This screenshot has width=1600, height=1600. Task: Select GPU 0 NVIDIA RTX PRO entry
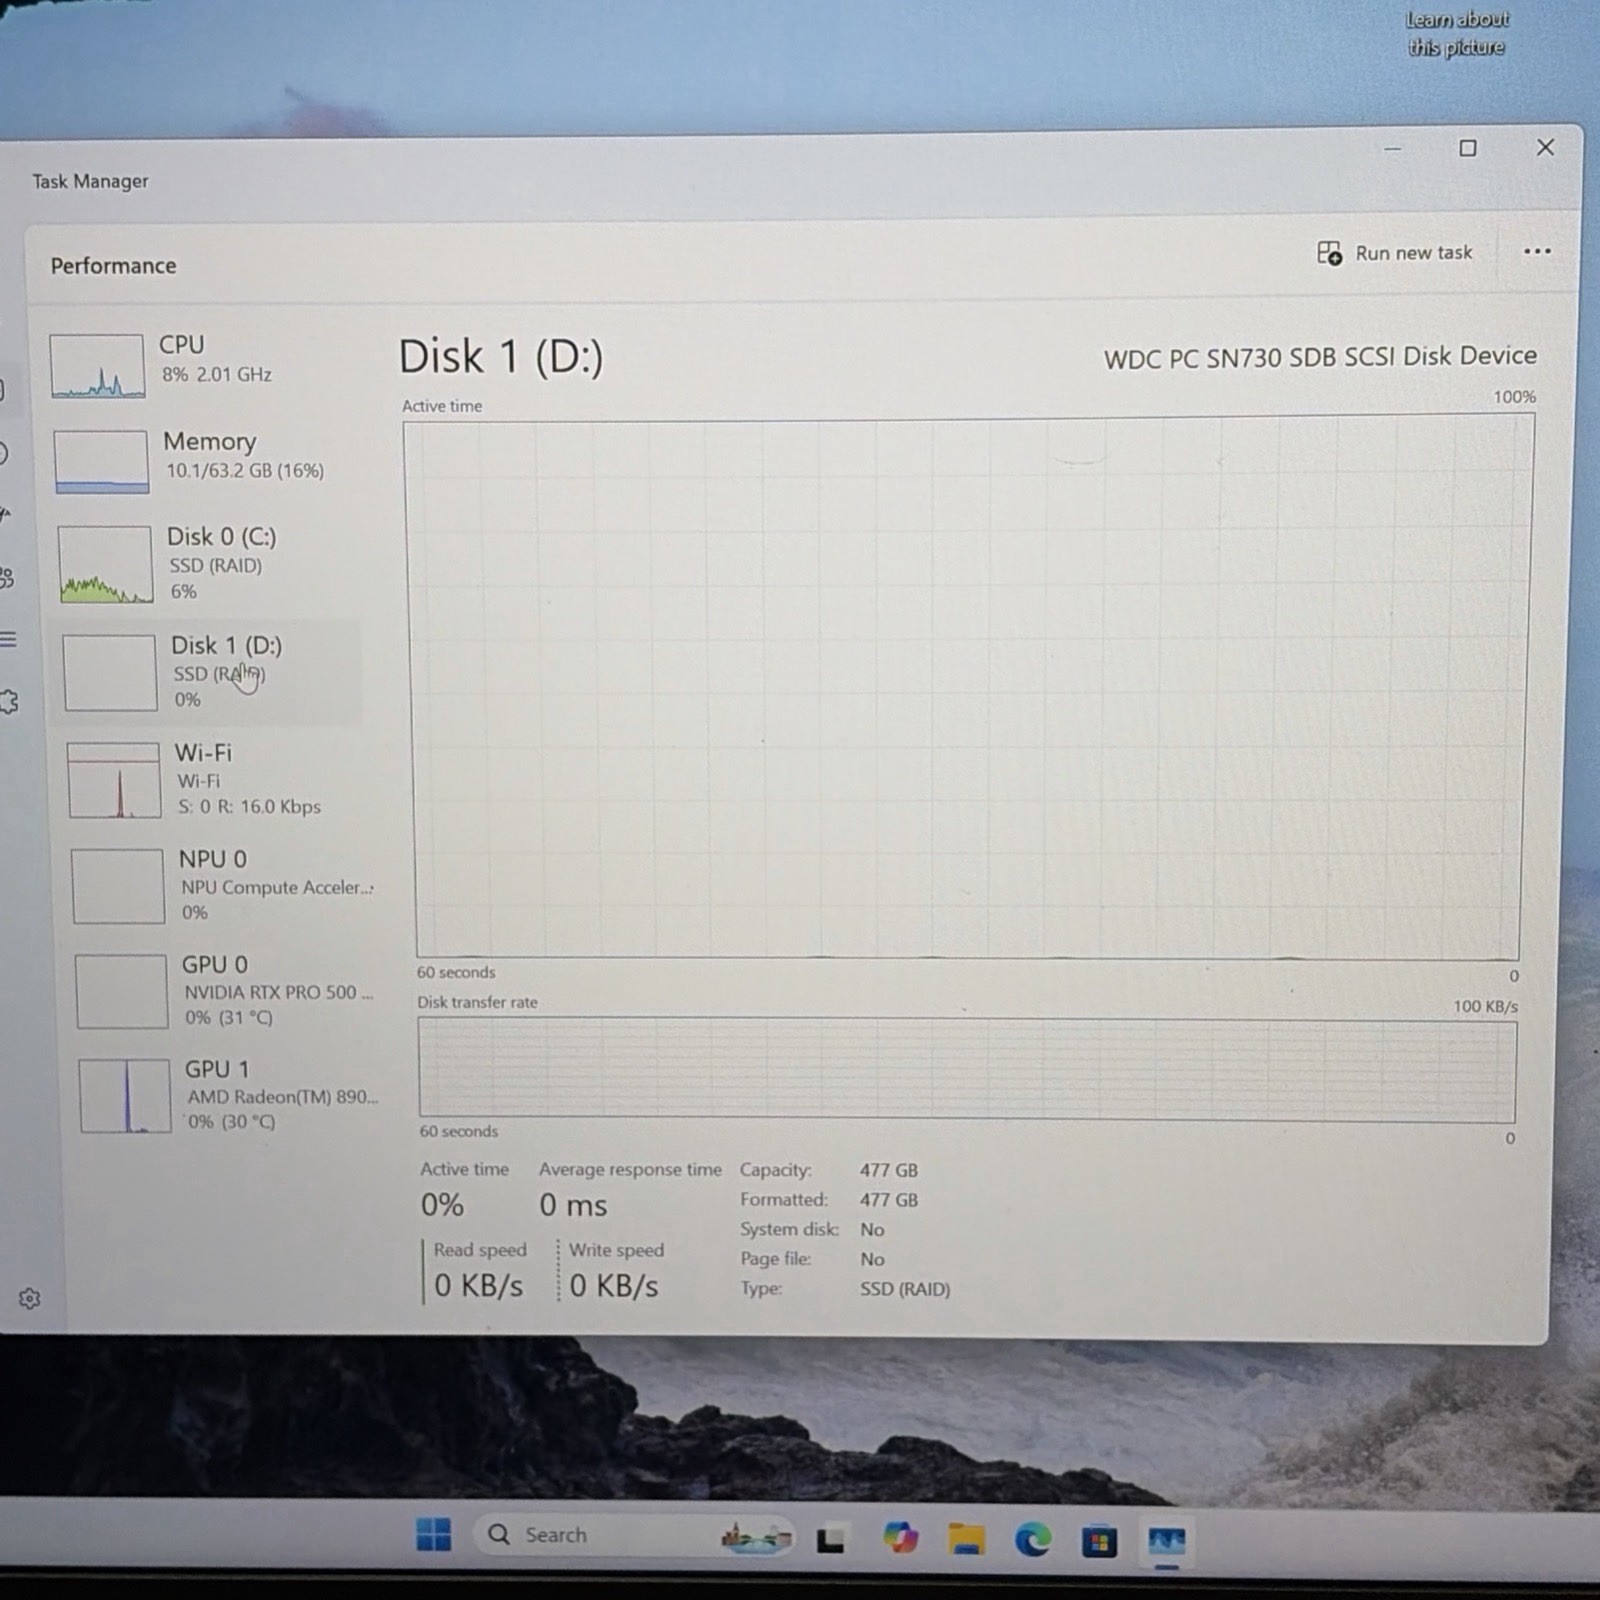[x=225, y=990]
